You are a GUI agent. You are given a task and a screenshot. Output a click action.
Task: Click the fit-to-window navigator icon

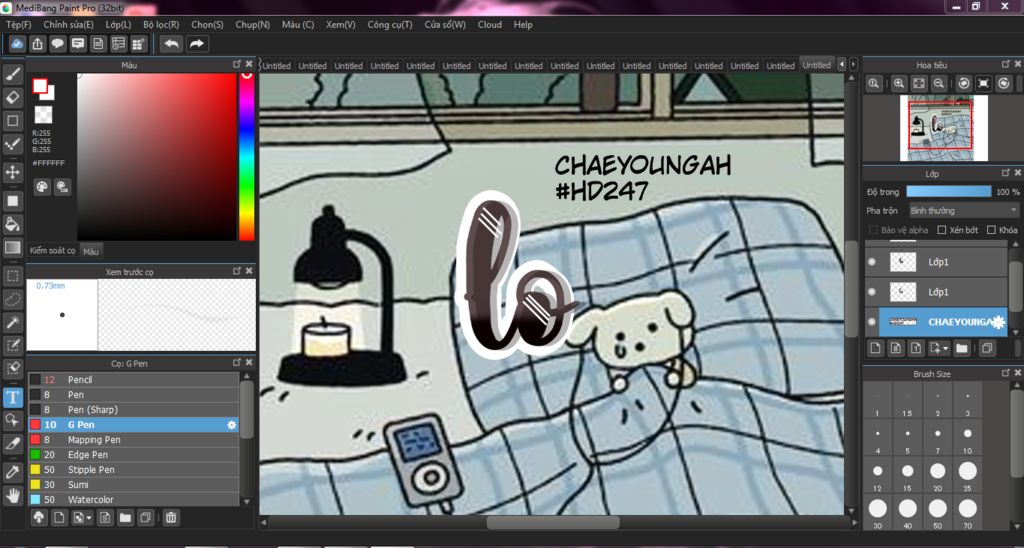pyautogui.click(x=919, y=83)
